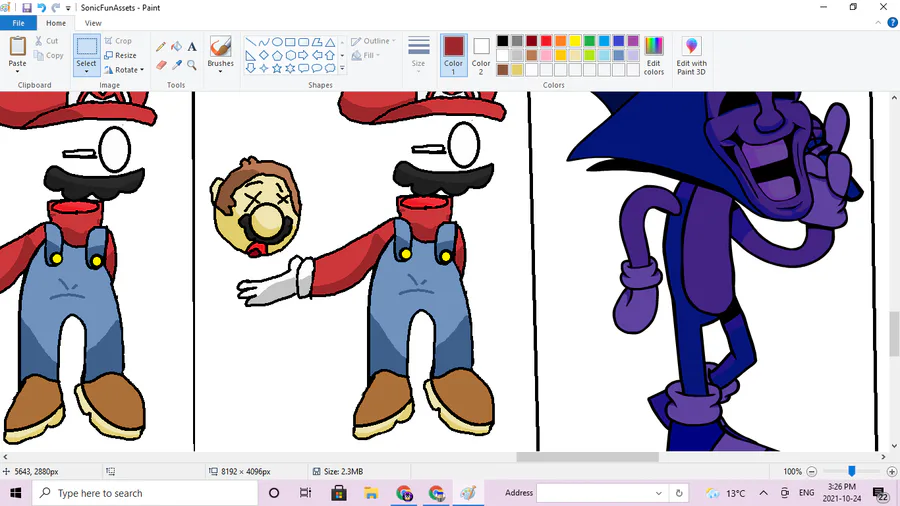Switch to the View tab
900x506 pixels.
(x=93, y=23)
